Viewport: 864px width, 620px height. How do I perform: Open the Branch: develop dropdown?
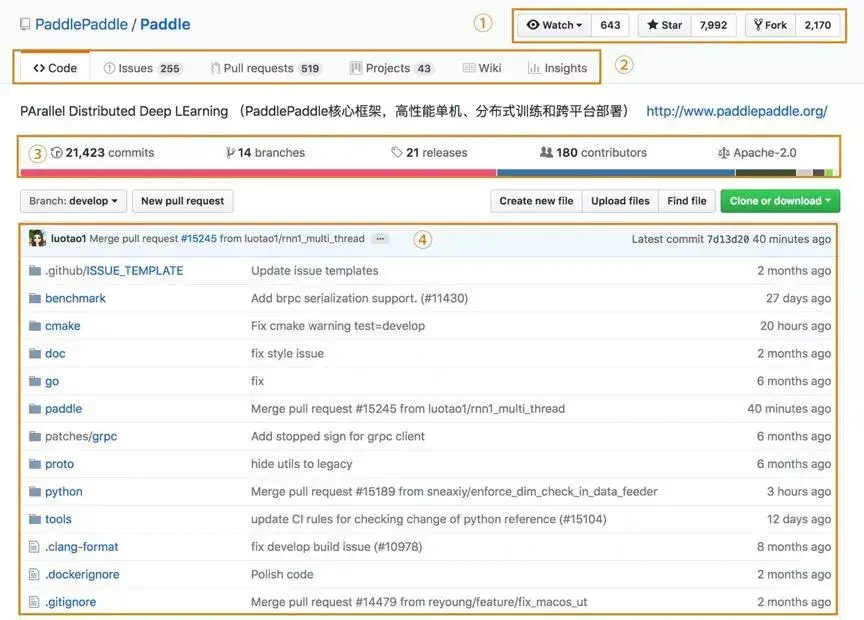(x=72, y=200)
